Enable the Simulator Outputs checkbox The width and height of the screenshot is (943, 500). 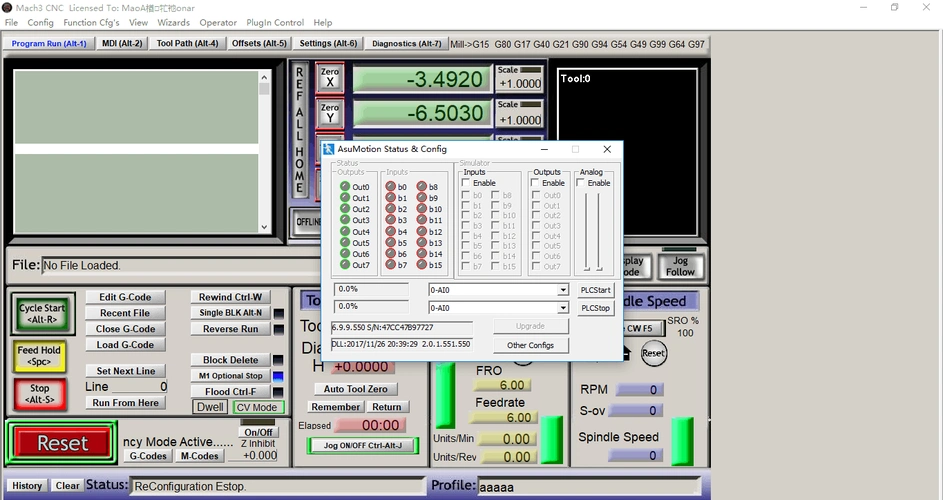tap(535, 183)
